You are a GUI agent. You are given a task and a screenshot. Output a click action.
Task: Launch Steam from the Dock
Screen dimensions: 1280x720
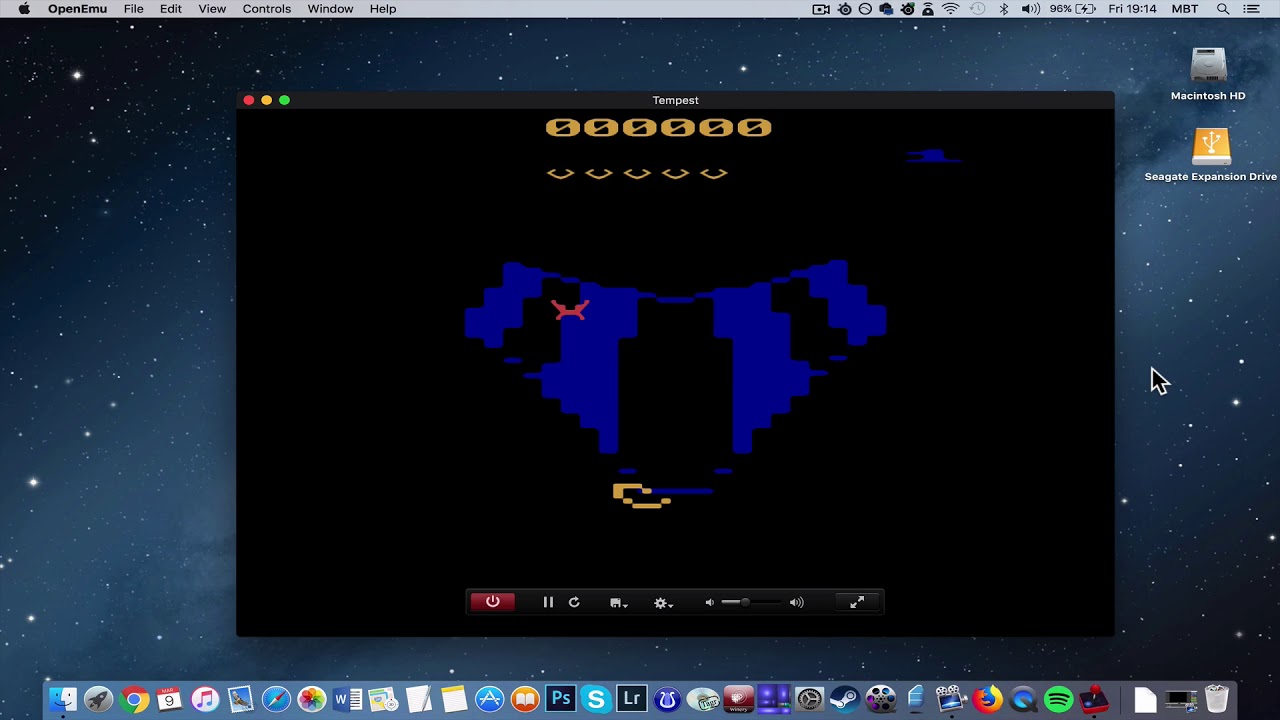pos(845,699)
